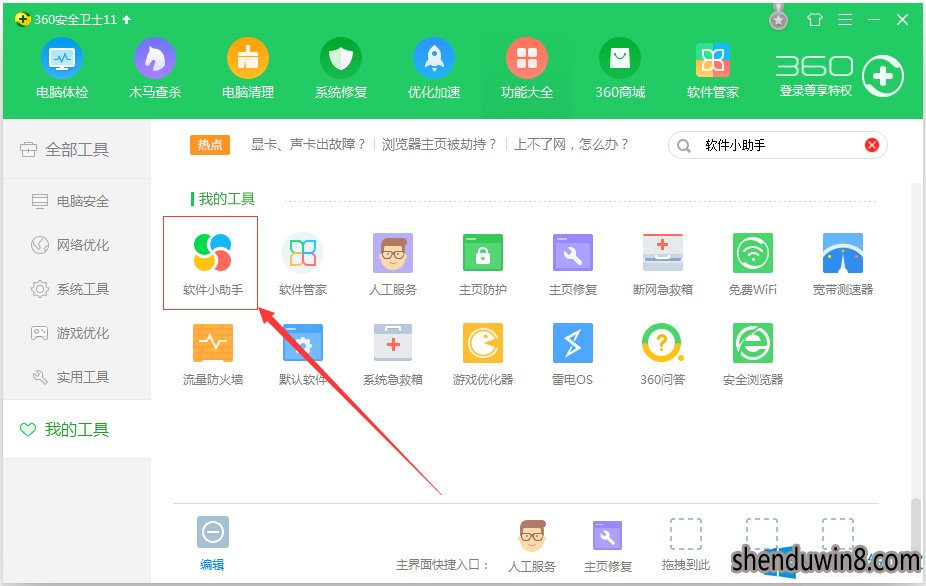The height and width of the screenshot is (586, 926).
Task: Open hot topic 显卡、声卡出故障？
Action: point(309,144)
